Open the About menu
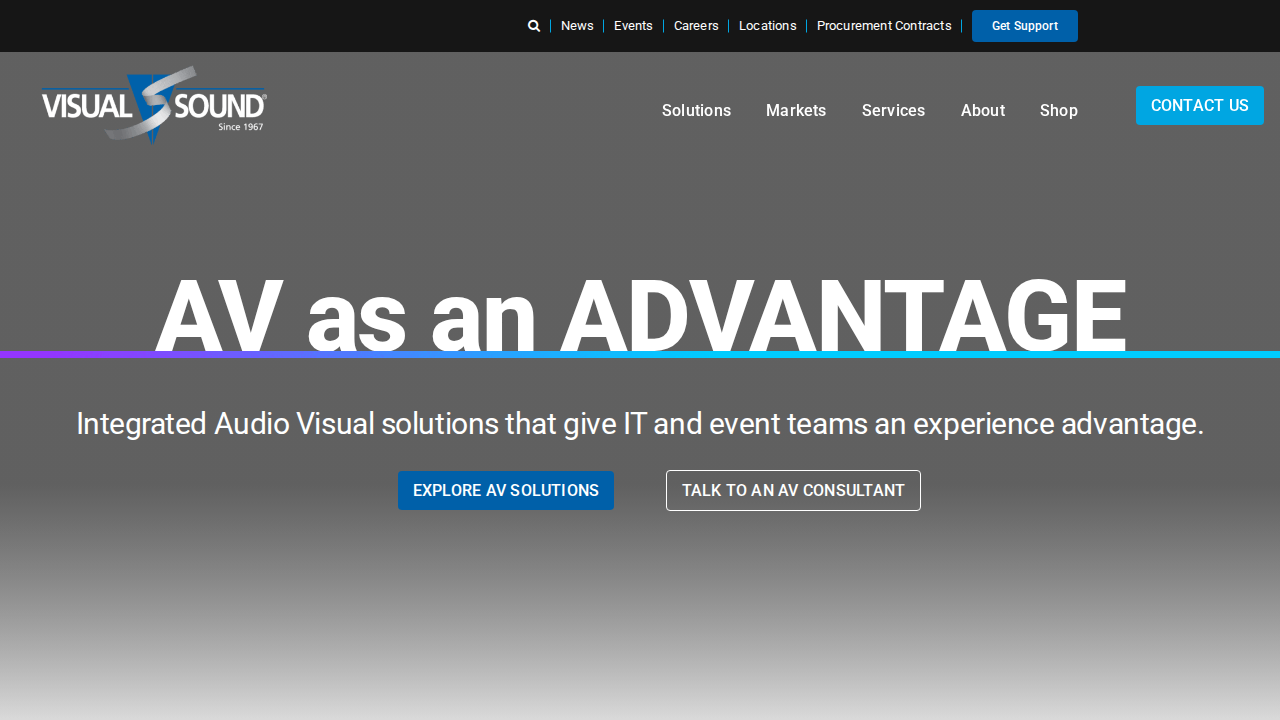1280x720 pixels. (983, 111)
